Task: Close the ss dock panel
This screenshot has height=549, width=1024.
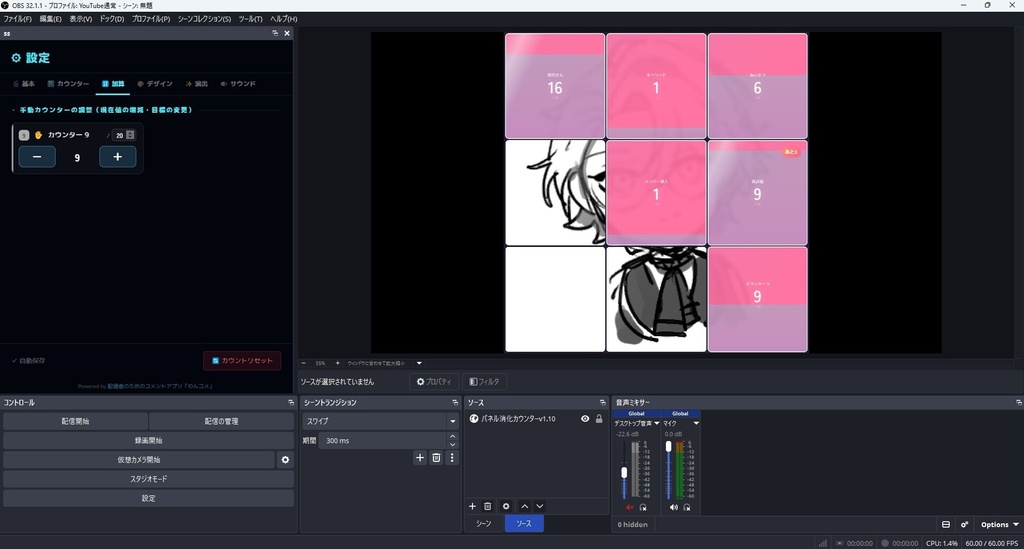Action: point(287,33)
